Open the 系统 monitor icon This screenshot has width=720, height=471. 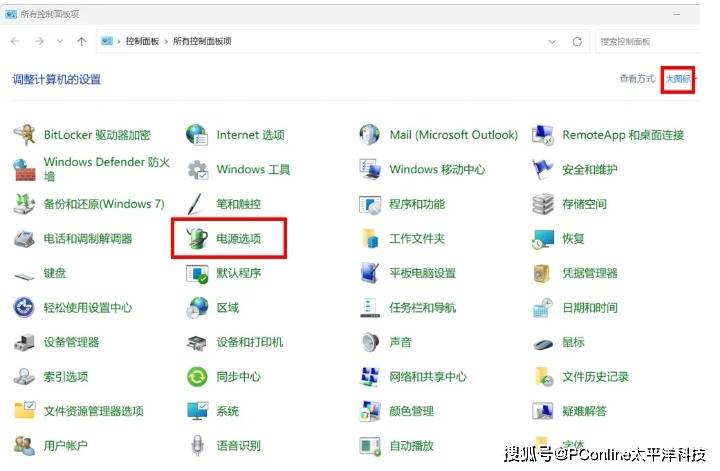pos(197,411)
